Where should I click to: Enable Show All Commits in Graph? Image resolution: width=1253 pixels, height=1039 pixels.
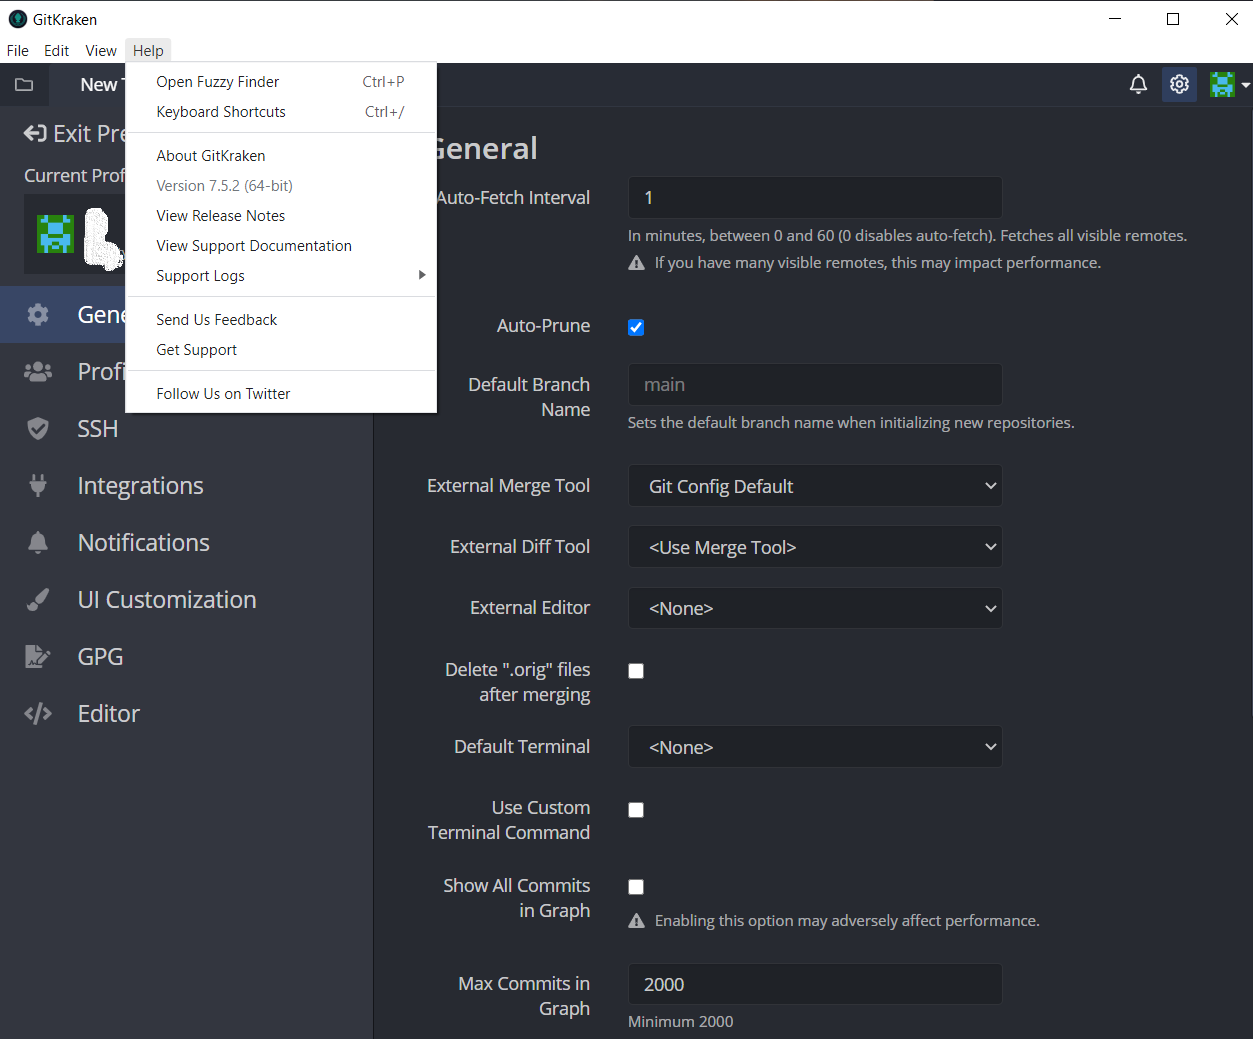click(636, 887)
